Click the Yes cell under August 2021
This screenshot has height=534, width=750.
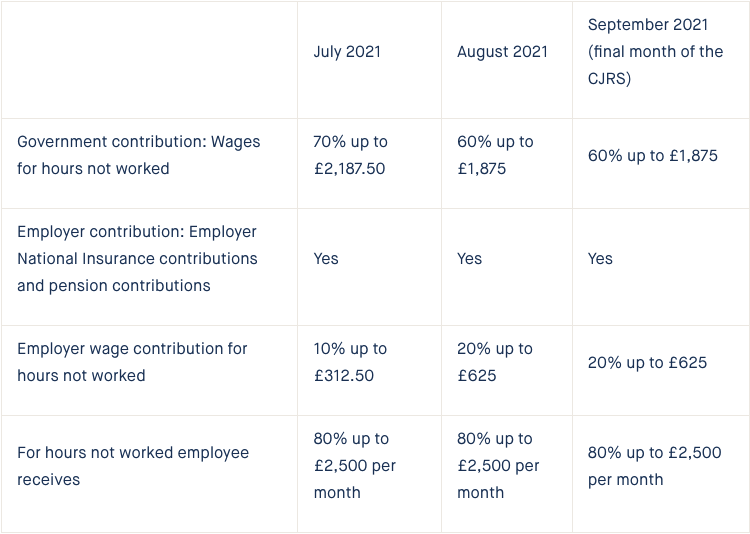coord(470,258)
